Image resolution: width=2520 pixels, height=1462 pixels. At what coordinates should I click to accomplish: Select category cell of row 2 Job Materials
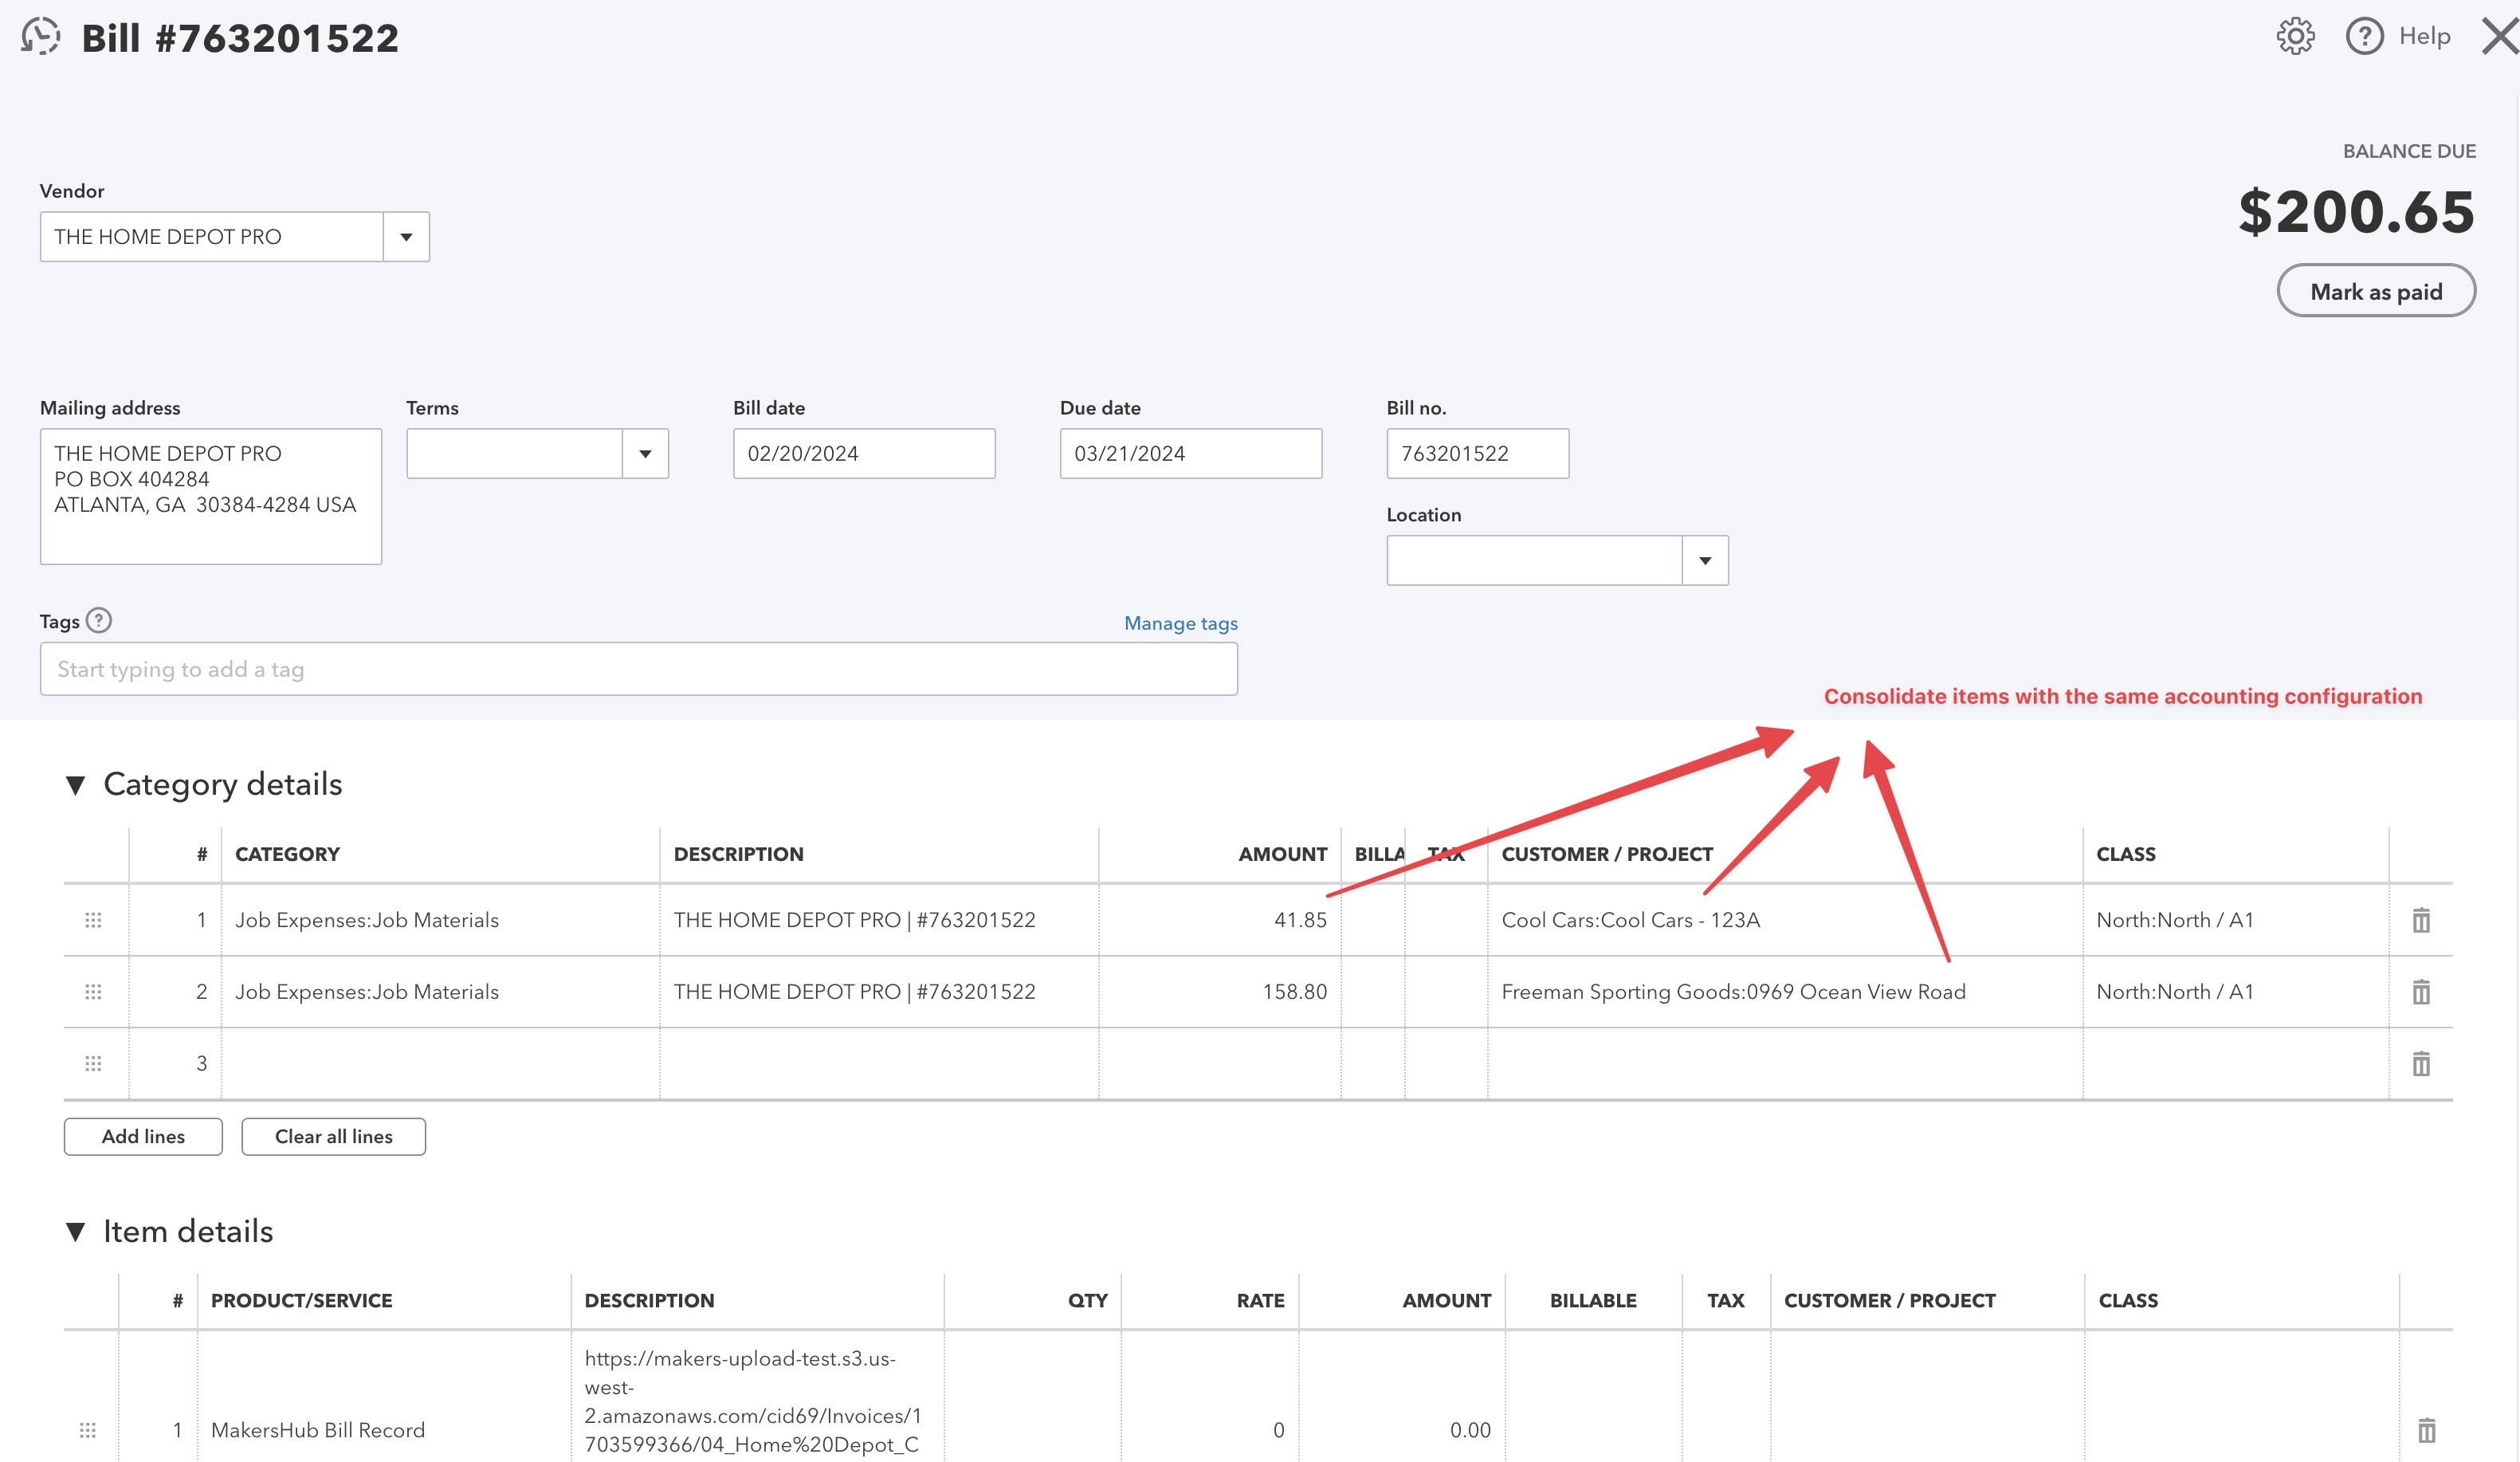(x=441, y=992)
